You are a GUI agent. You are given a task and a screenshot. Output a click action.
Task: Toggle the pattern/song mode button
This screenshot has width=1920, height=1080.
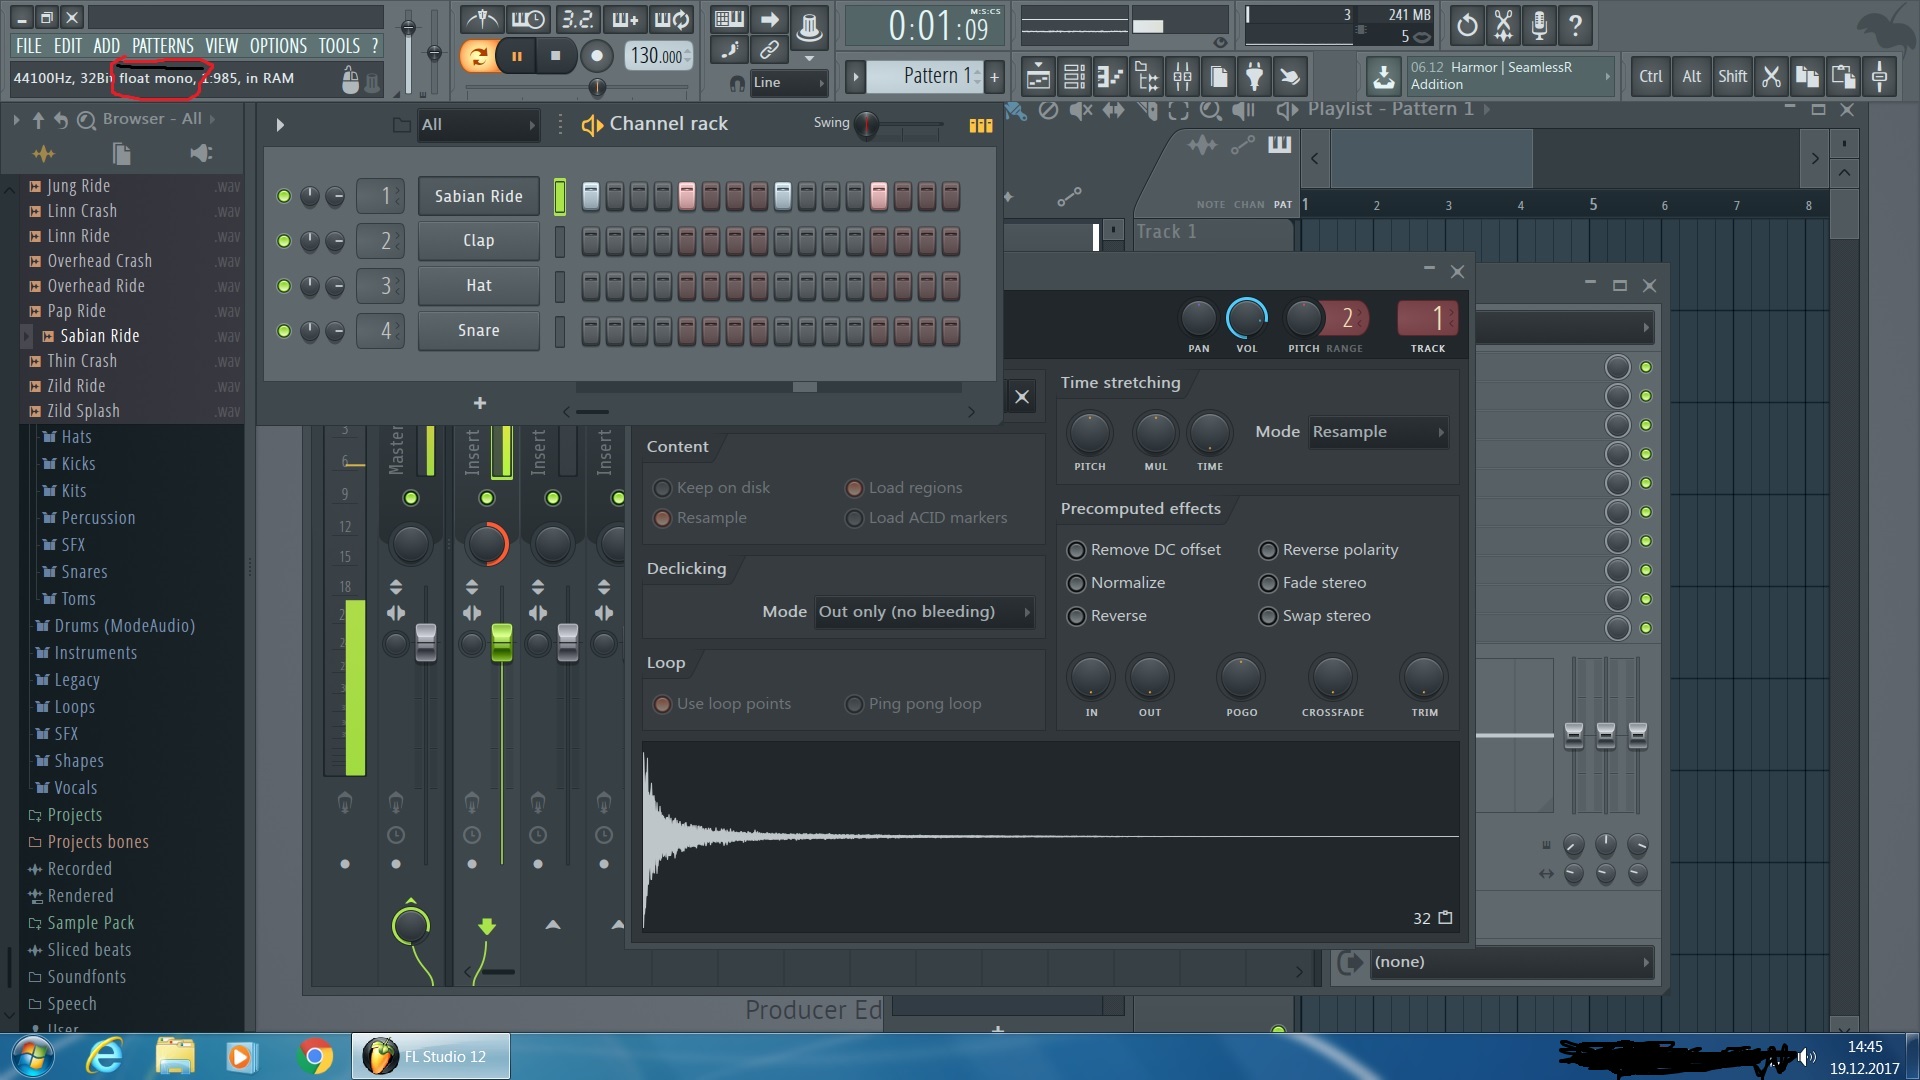click(x=479, y=56)
